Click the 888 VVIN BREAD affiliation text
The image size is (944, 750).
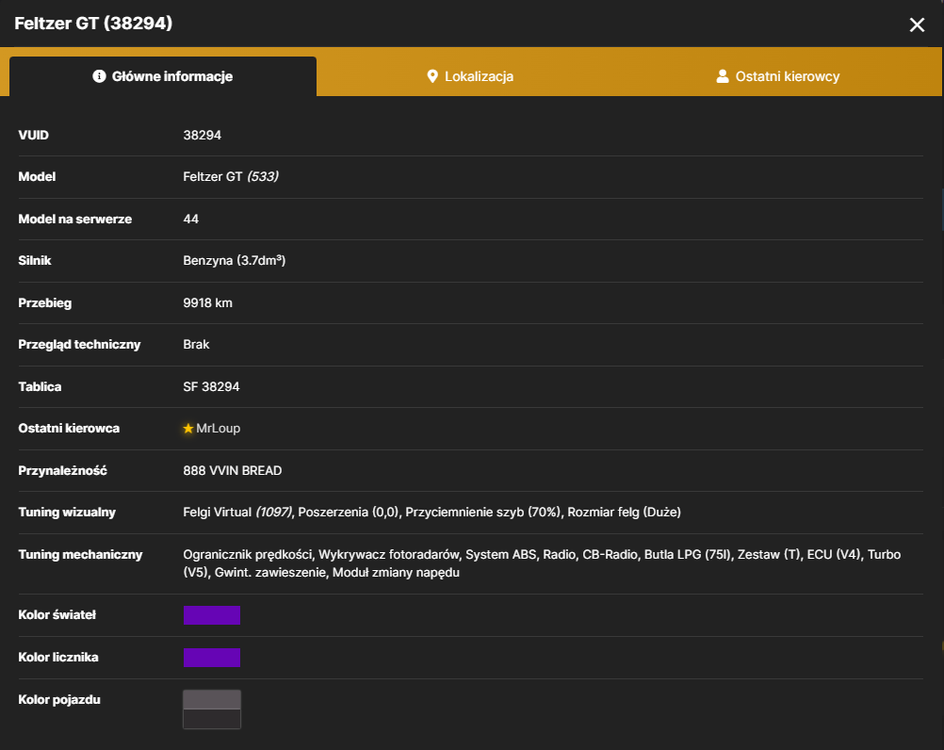point(232,471)
